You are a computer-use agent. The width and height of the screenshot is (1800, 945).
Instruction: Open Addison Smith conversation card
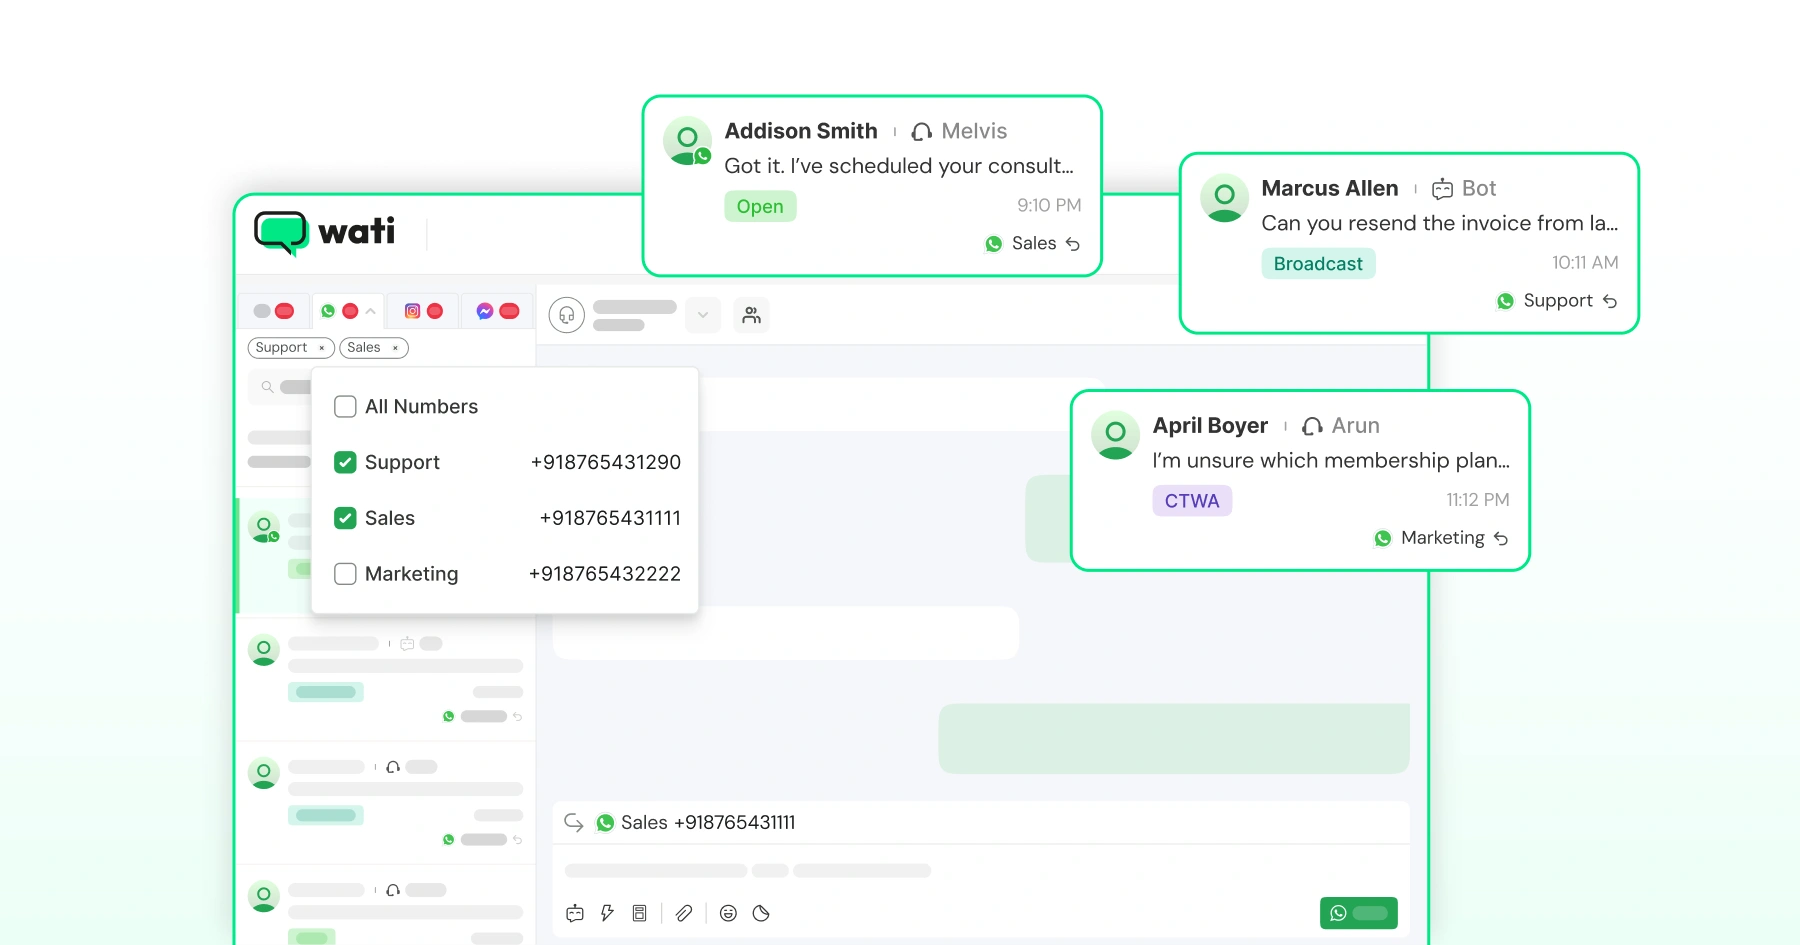tap(872, 186)
